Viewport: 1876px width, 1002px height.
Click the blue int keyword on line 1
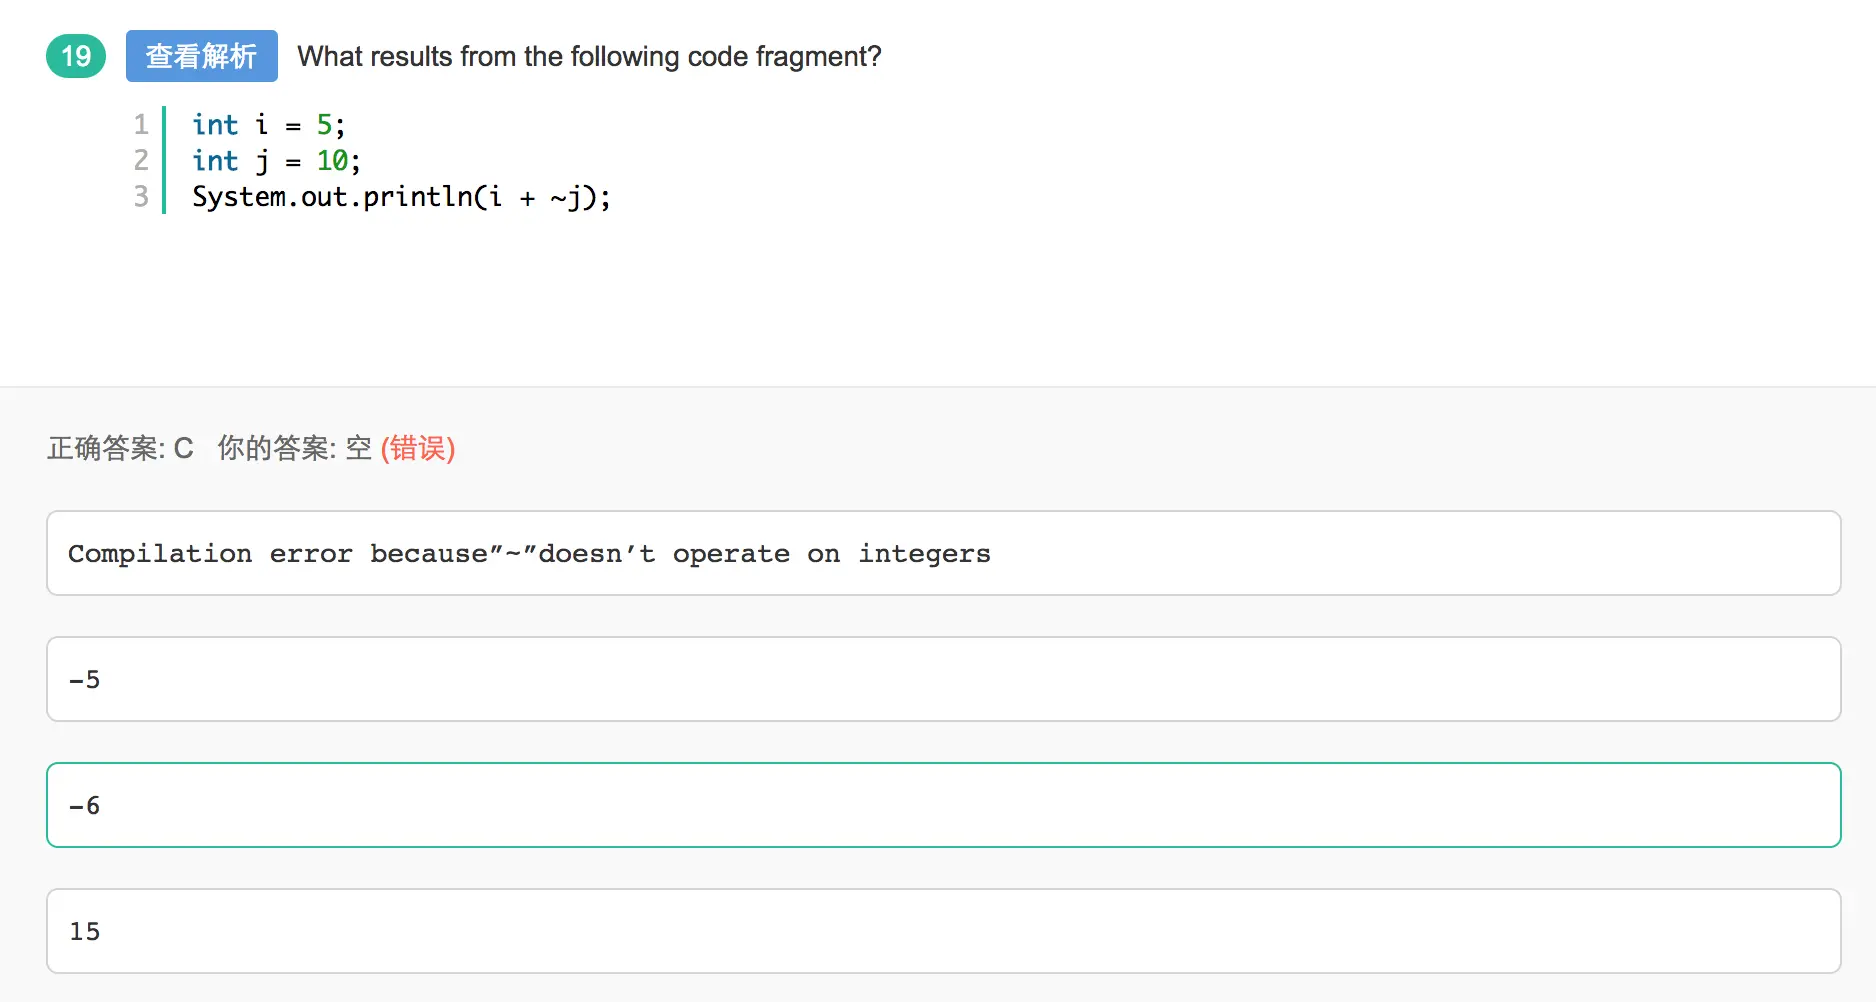215,125
